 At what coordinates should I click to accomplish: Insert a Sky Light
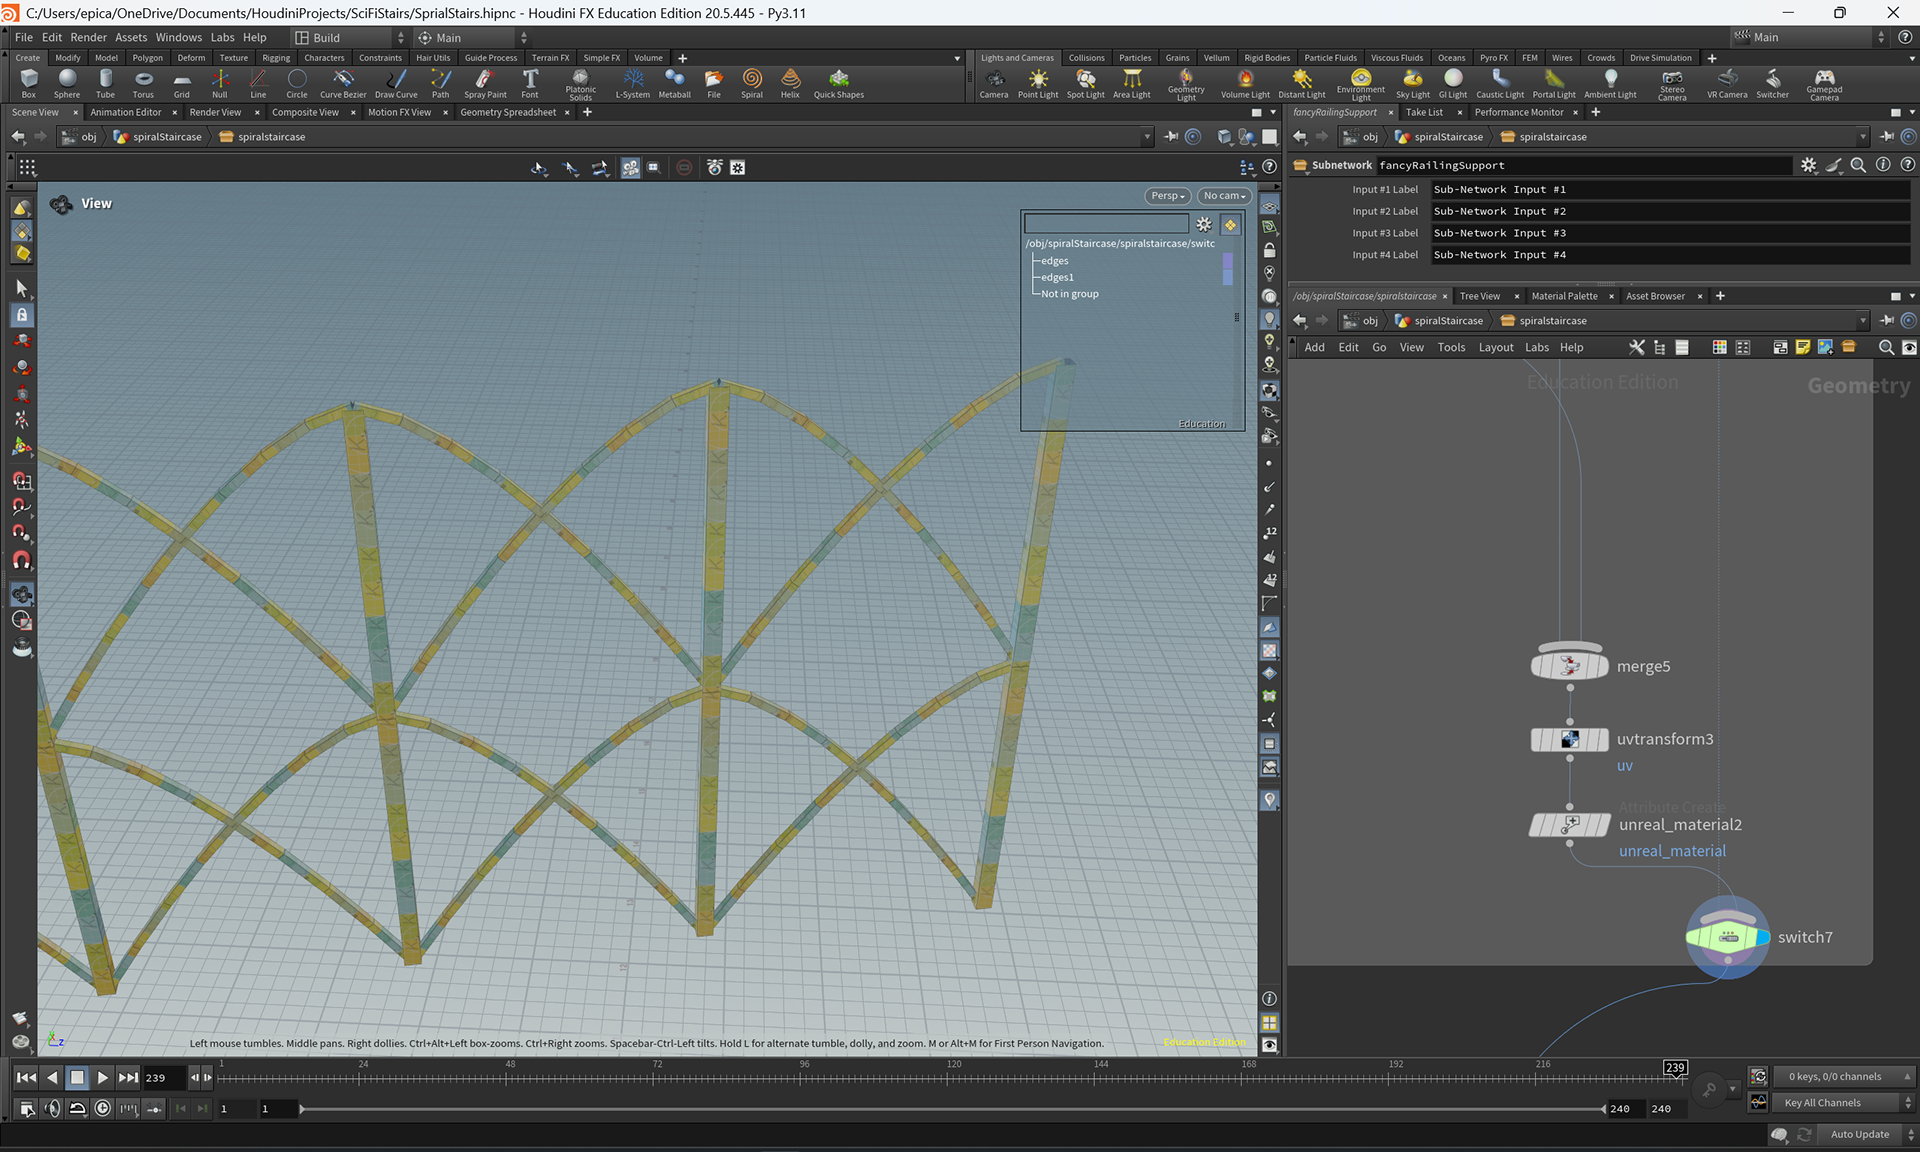point(1413,84)
